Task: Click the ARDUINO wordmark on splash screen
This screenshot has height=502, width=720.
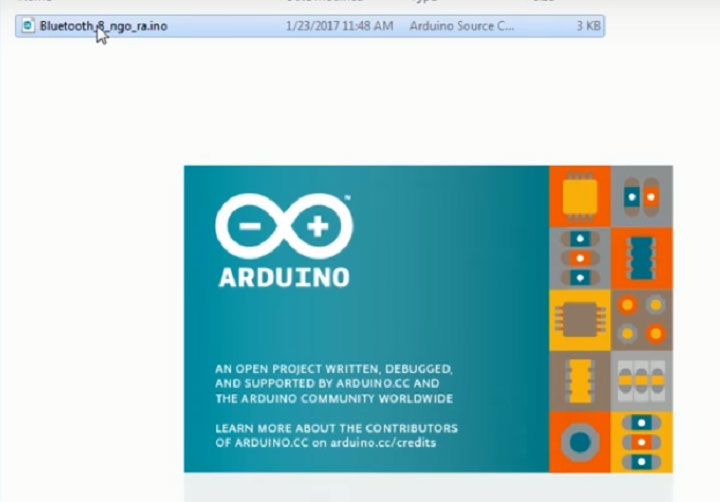Action: pyautogui.click(x=284, y=278)
